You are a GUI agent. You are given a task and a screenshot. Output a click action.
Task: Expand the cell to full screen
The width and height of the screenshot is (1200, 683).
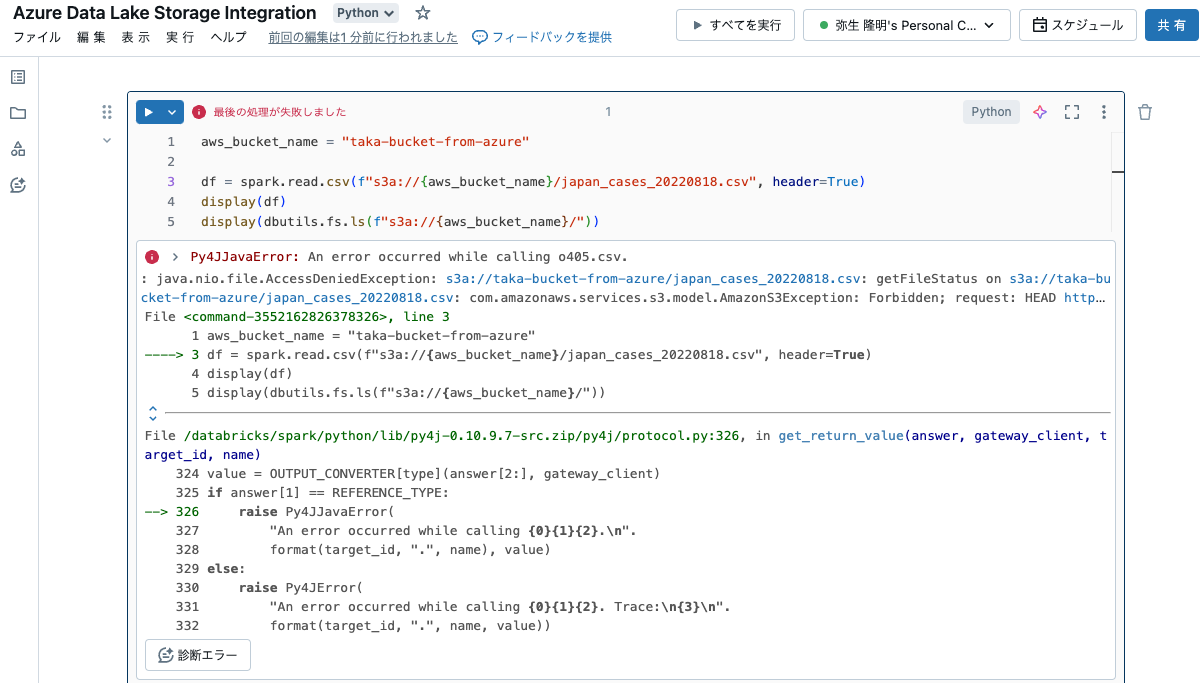(x=1072, y=112)
